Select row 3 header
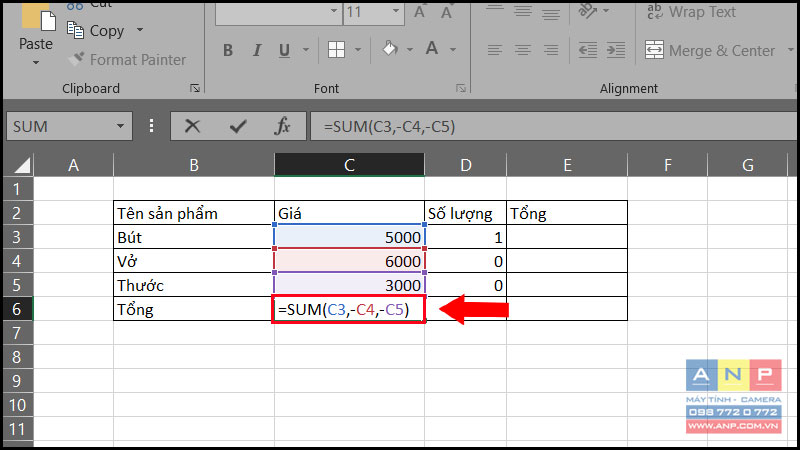The image size is (800, 450). tap(17, 237)
